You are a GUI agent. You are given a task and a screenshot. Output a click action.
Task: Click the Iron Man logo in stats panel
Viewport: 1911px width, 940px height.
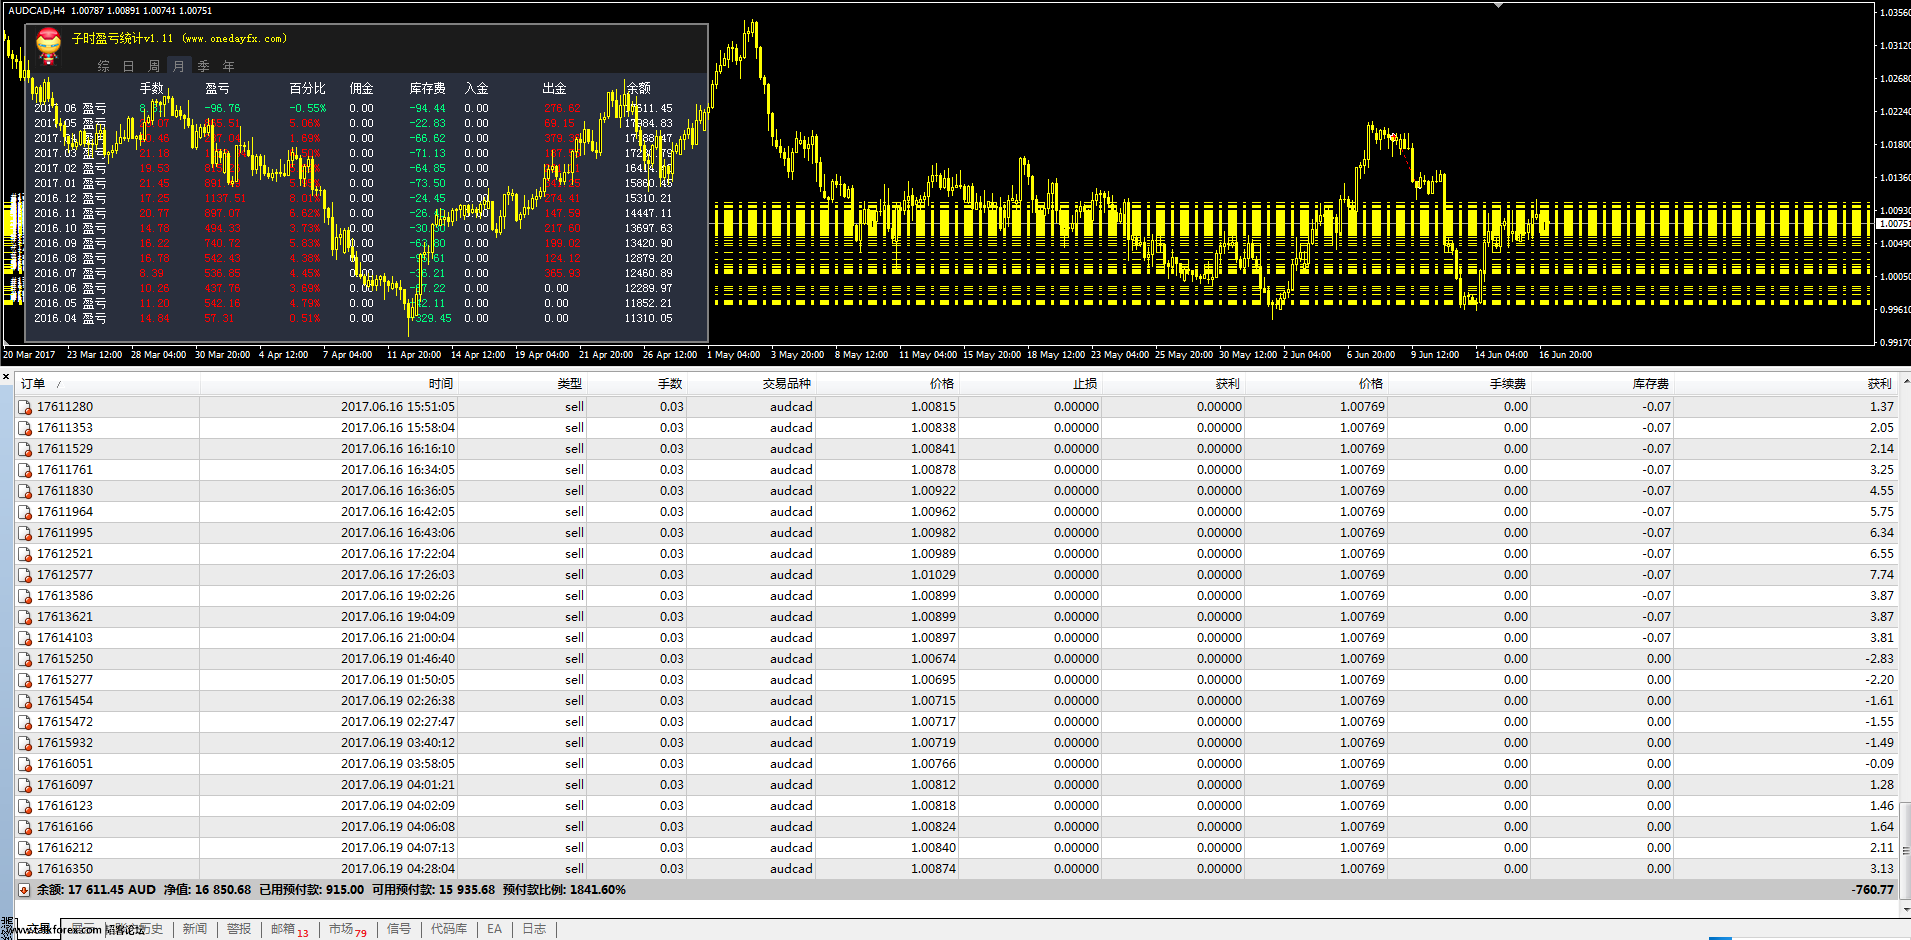(x=48, y=46)
